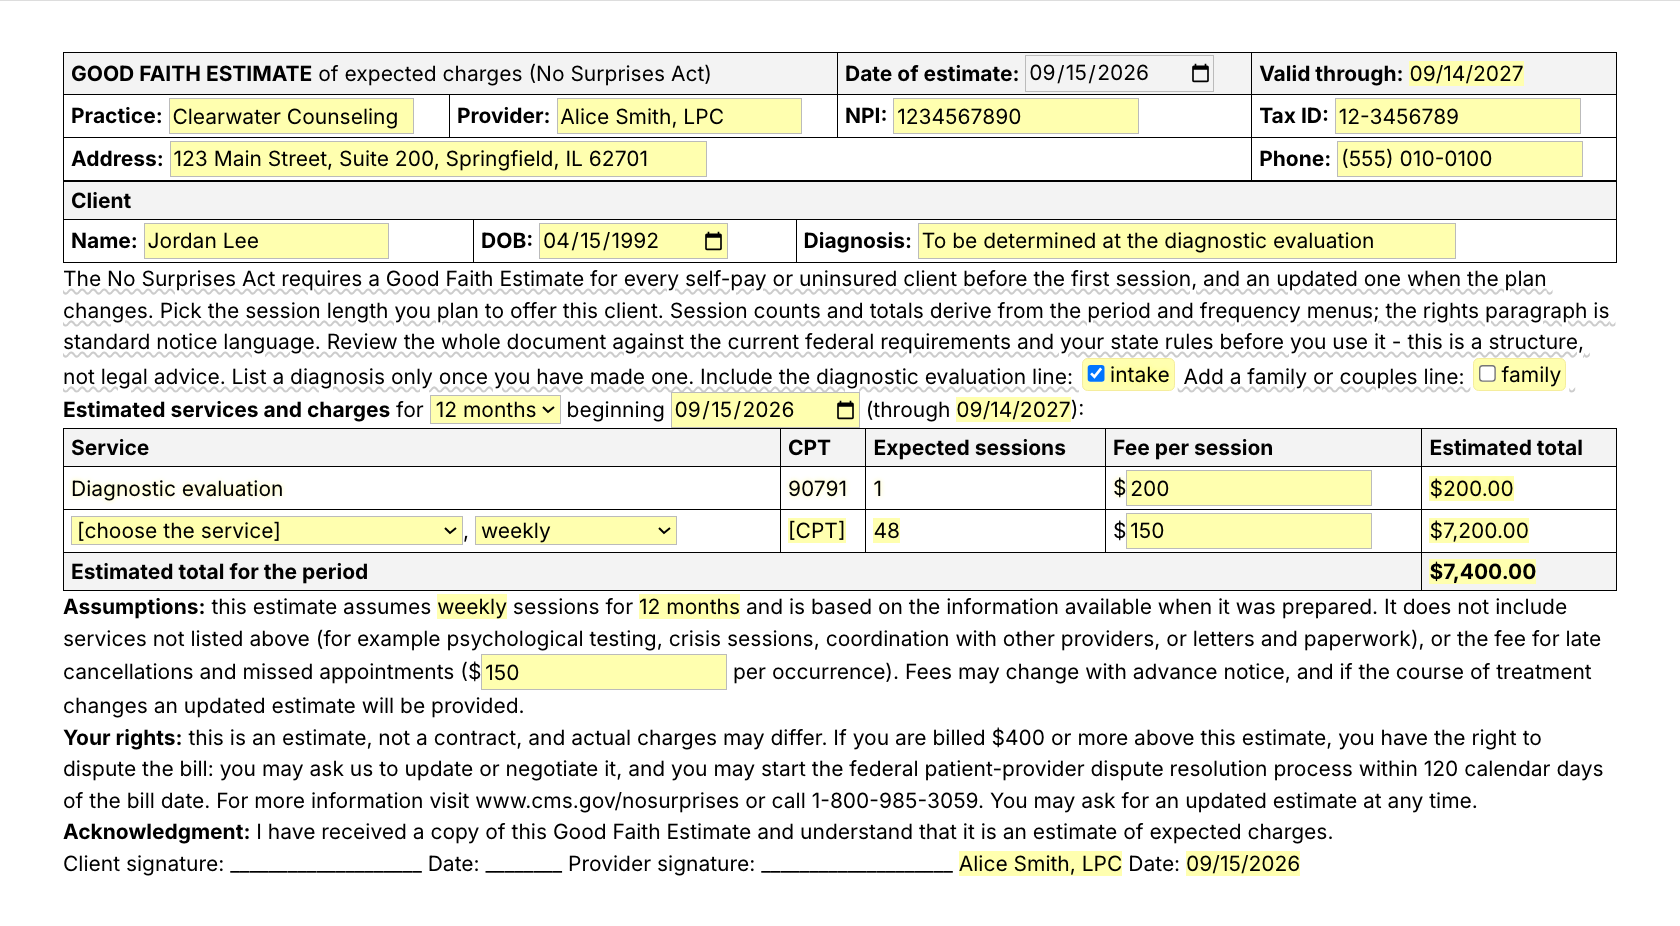Edit the Diagnostic evaluation fee field
This screenshot has height=926, width=1680.
(1249, 489)
